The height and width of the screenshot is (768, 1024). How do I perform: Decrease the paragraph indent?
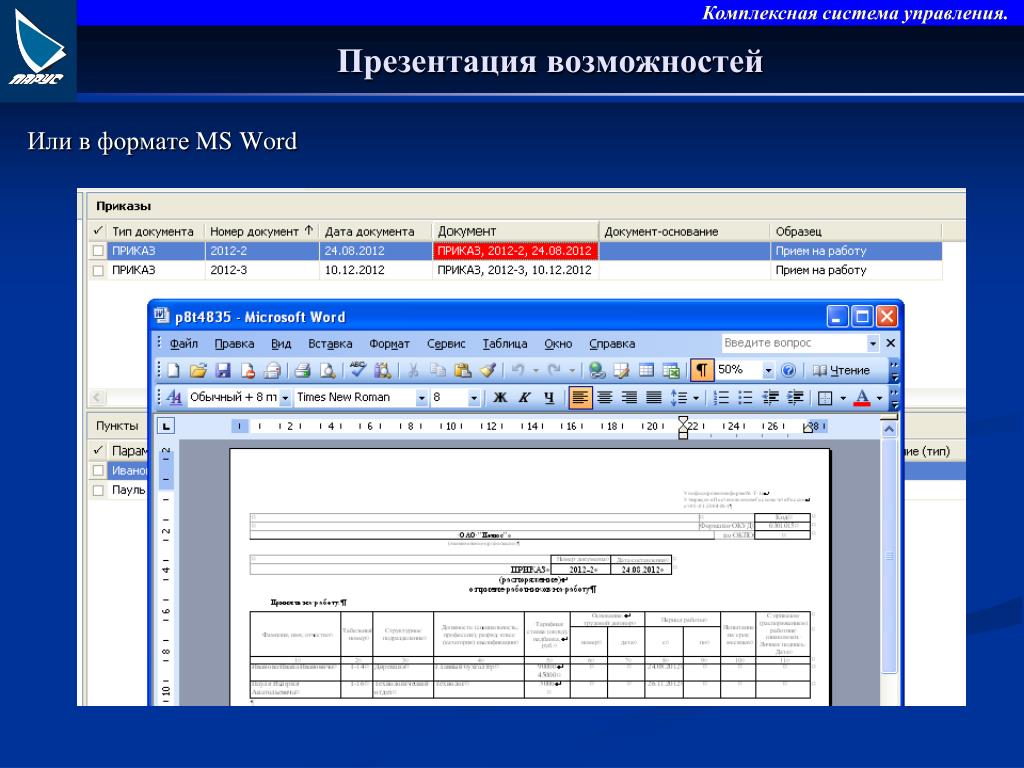[771, 397]
